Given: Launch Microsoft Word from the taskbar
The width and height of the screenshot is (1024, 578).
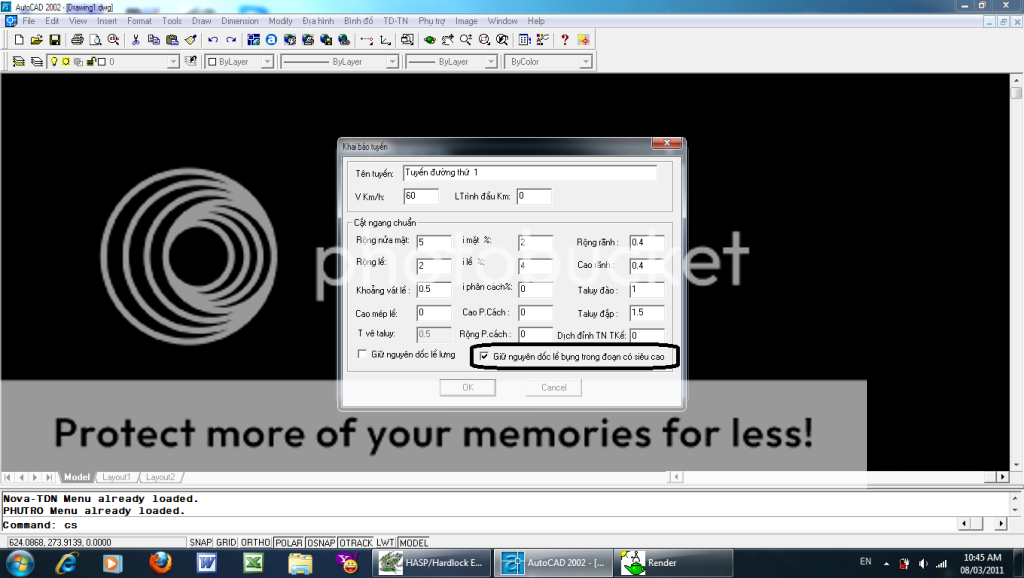Looking at the screenshot, I should point(206,562).
